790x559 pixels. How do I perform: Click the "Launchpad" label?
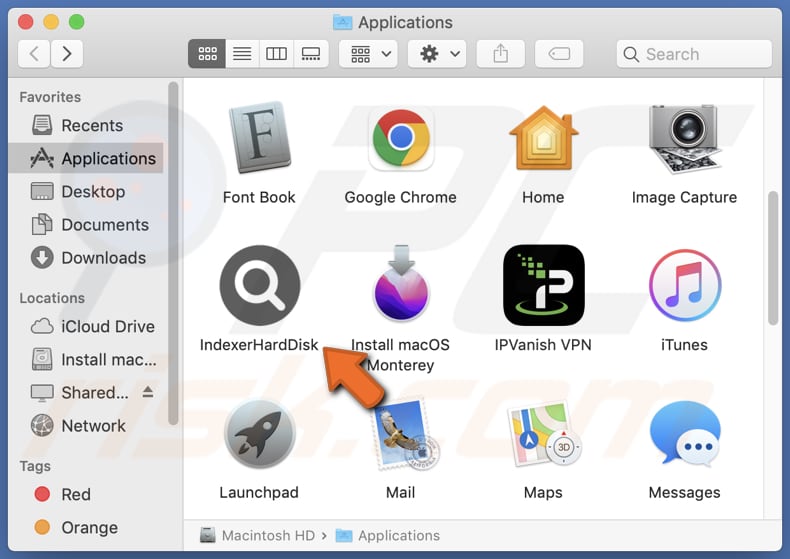259,492
